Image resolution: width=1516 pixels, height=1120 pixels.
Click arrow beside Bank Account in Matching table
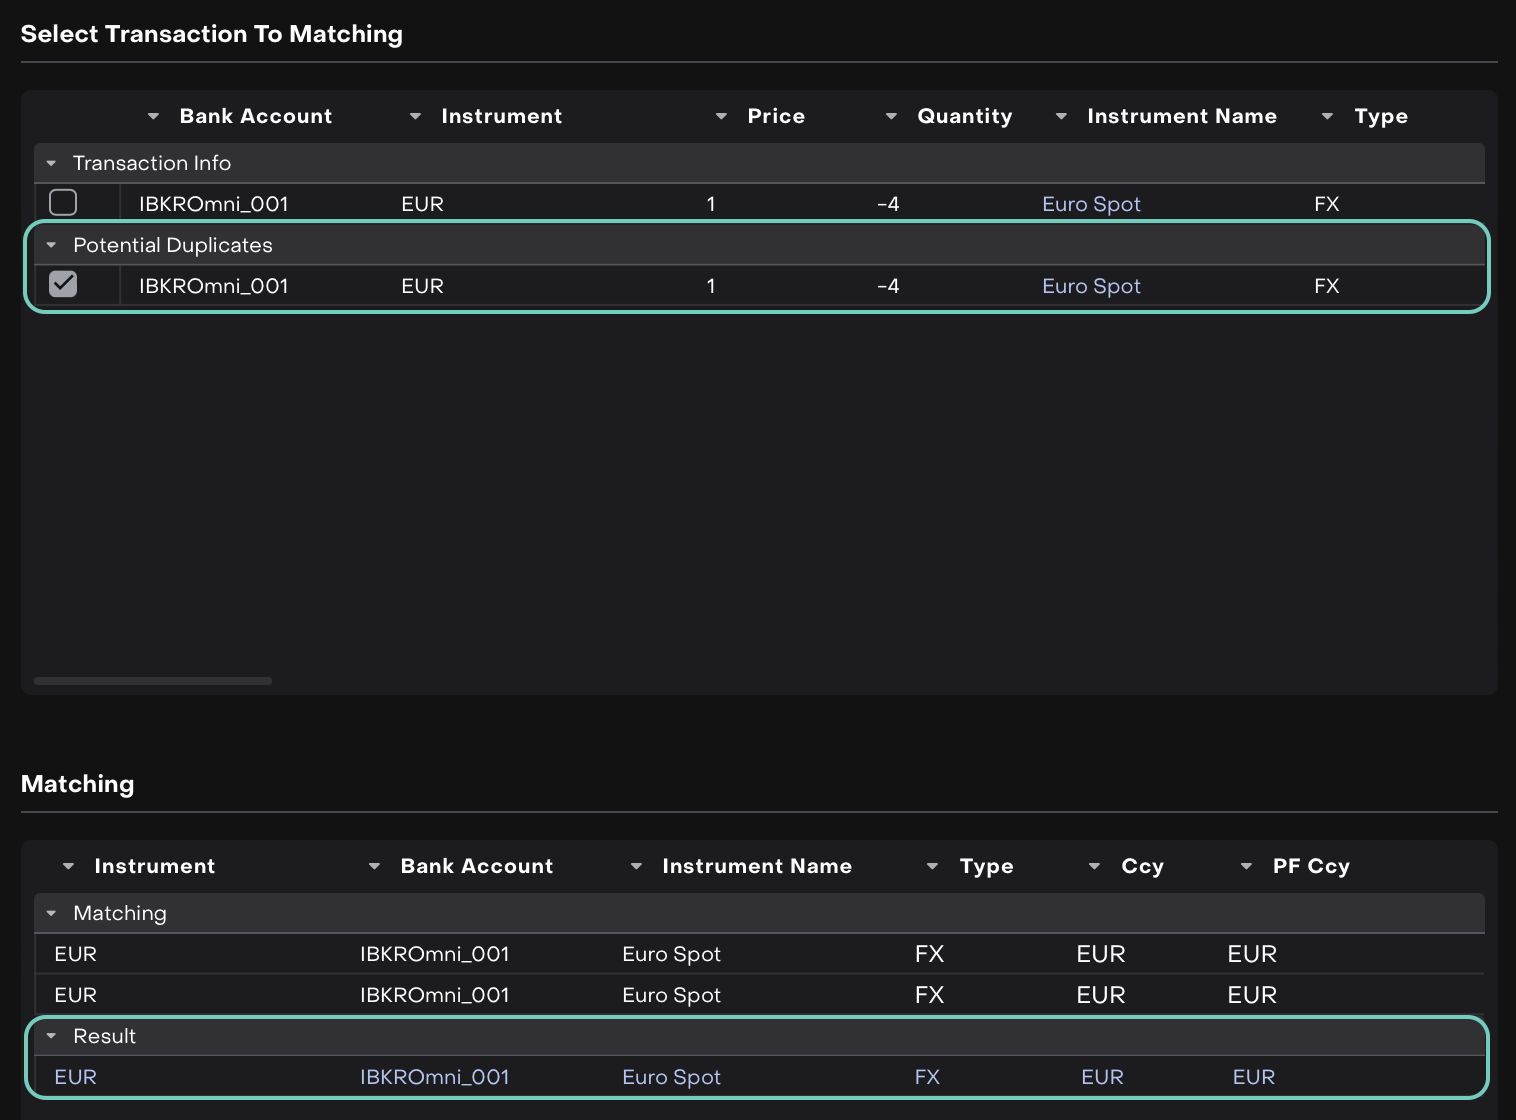pyautogui.click(x=374, y=867)
